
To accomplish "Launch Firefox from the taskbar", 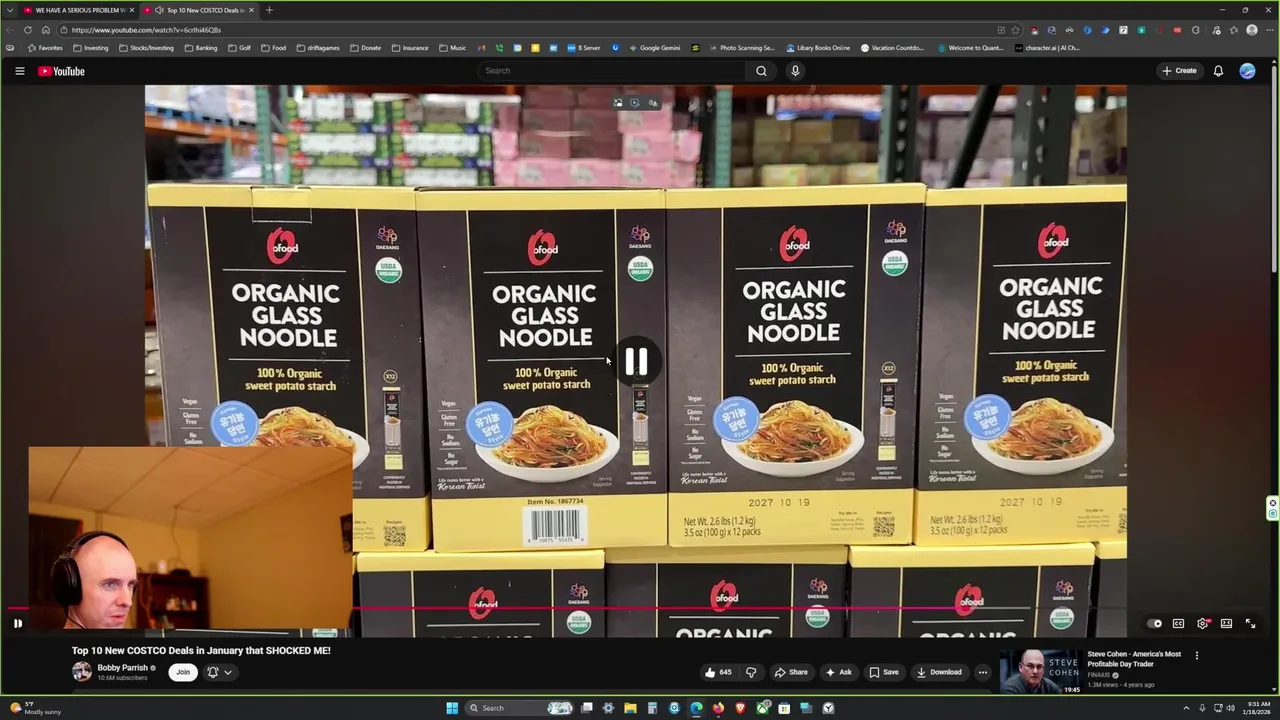I will pos(718,708).
